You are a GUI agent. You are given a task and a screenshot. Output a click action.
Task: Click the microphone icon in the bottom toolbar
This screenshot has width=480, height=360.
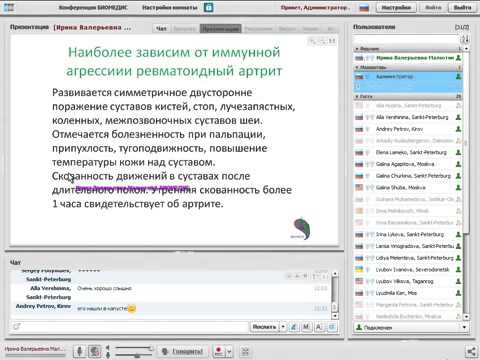(80, 351)
